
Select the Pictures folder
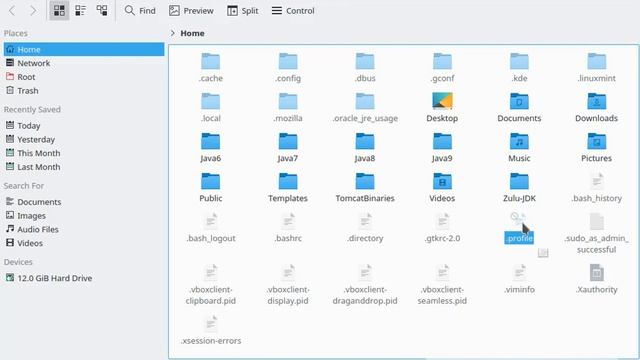(x=596, y=148)
